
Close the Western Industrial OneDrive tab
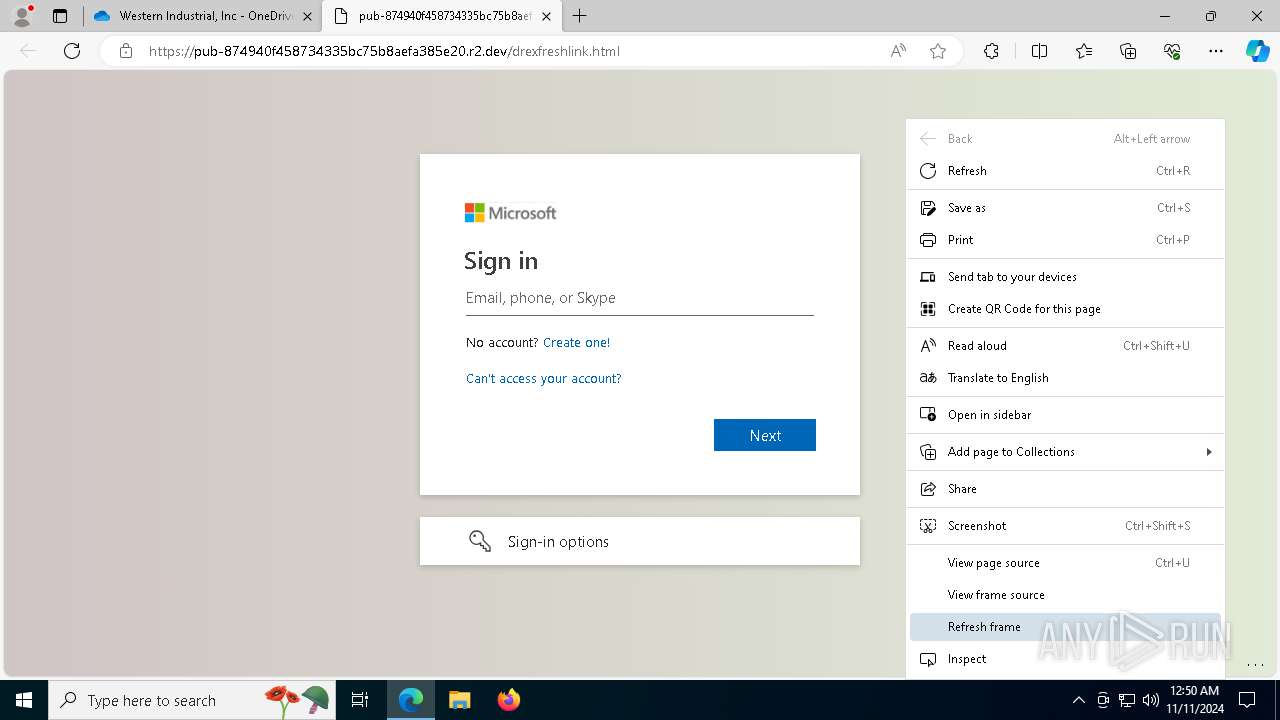[x=307, y=16]
